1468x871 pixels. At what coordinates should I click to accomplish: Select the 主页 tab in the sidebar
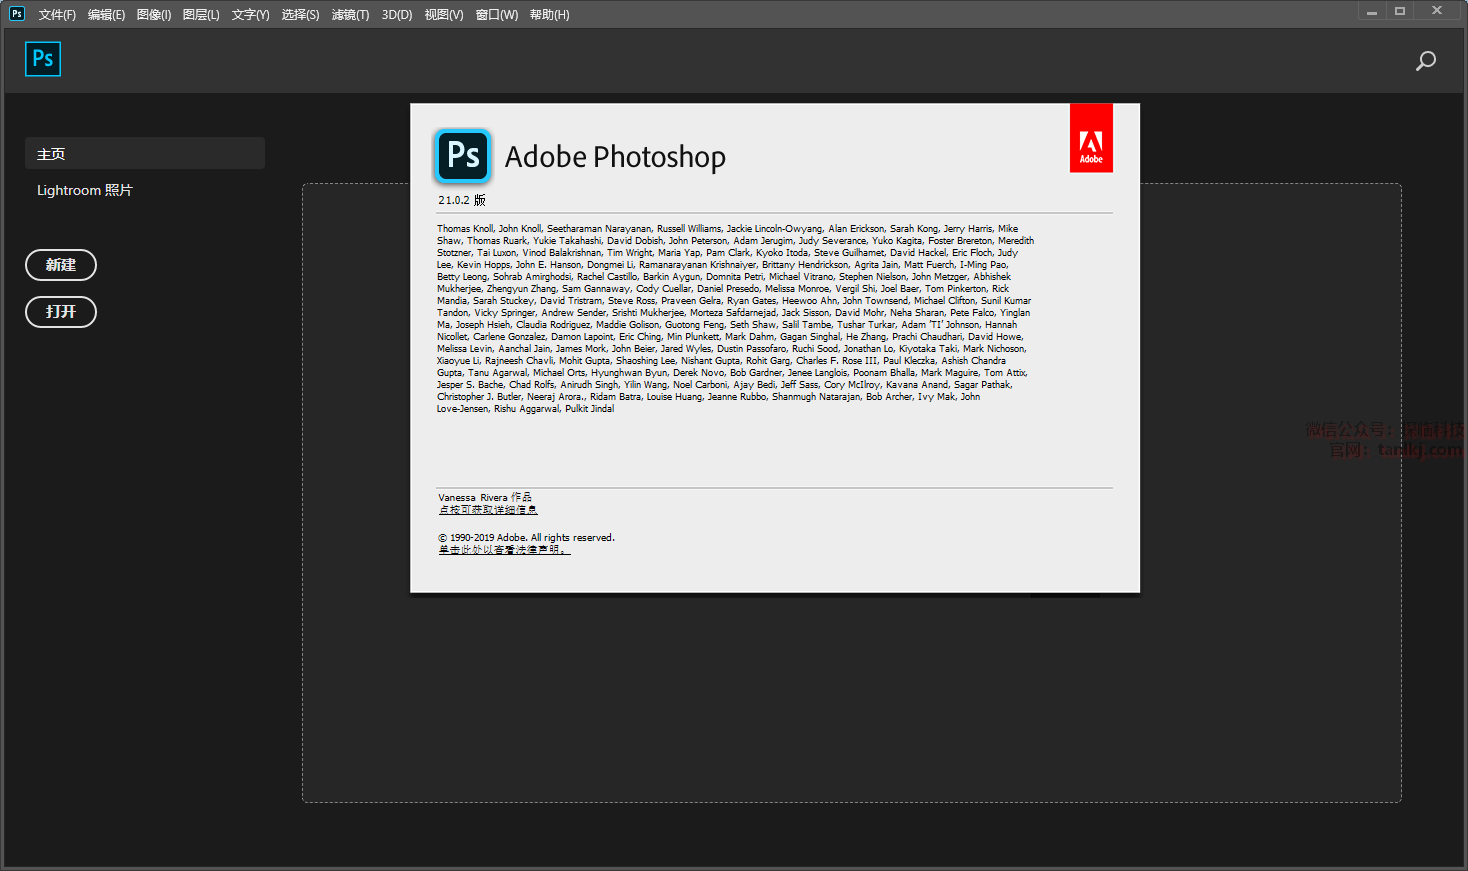[x=145, y=153]
